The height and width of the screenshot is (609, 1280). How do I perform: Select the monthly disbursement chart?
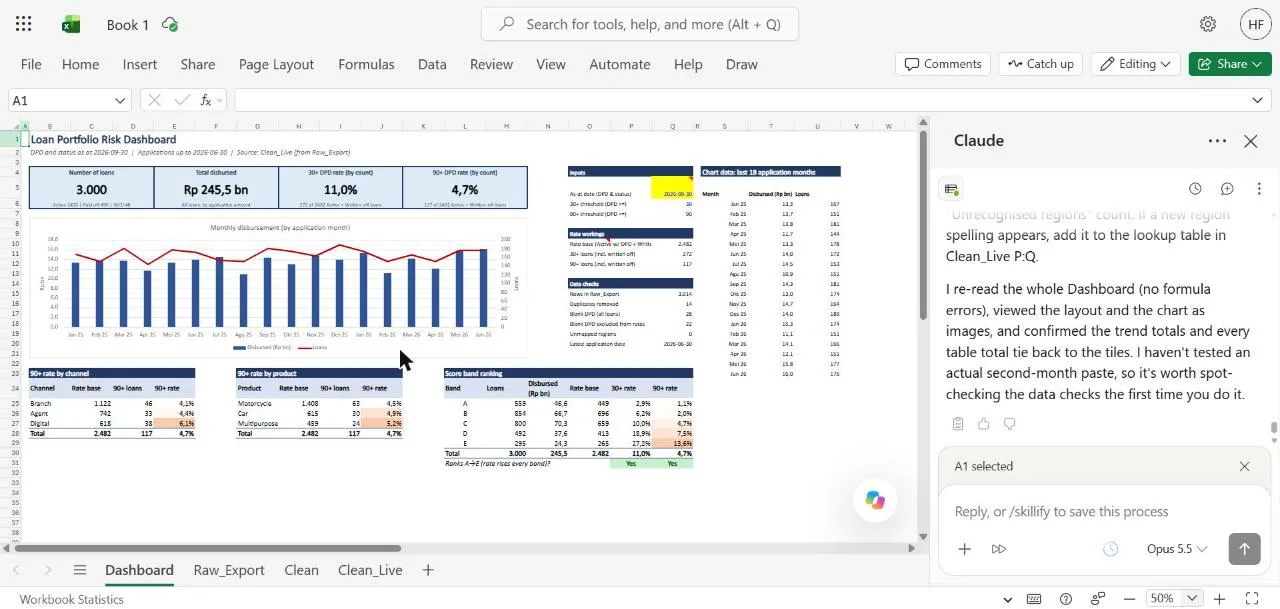[278, 287]
